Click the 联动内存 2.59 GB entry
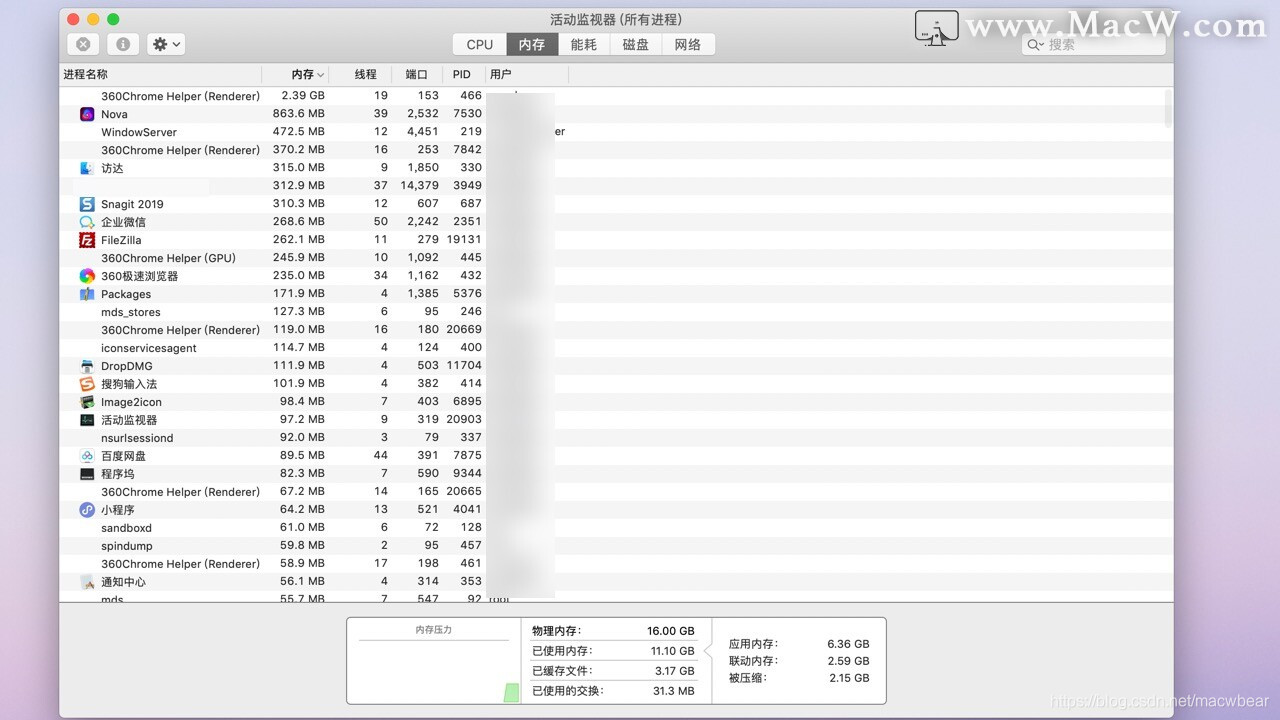The width and height of the screenshot is (1280, 720). (x=799, y=661)
